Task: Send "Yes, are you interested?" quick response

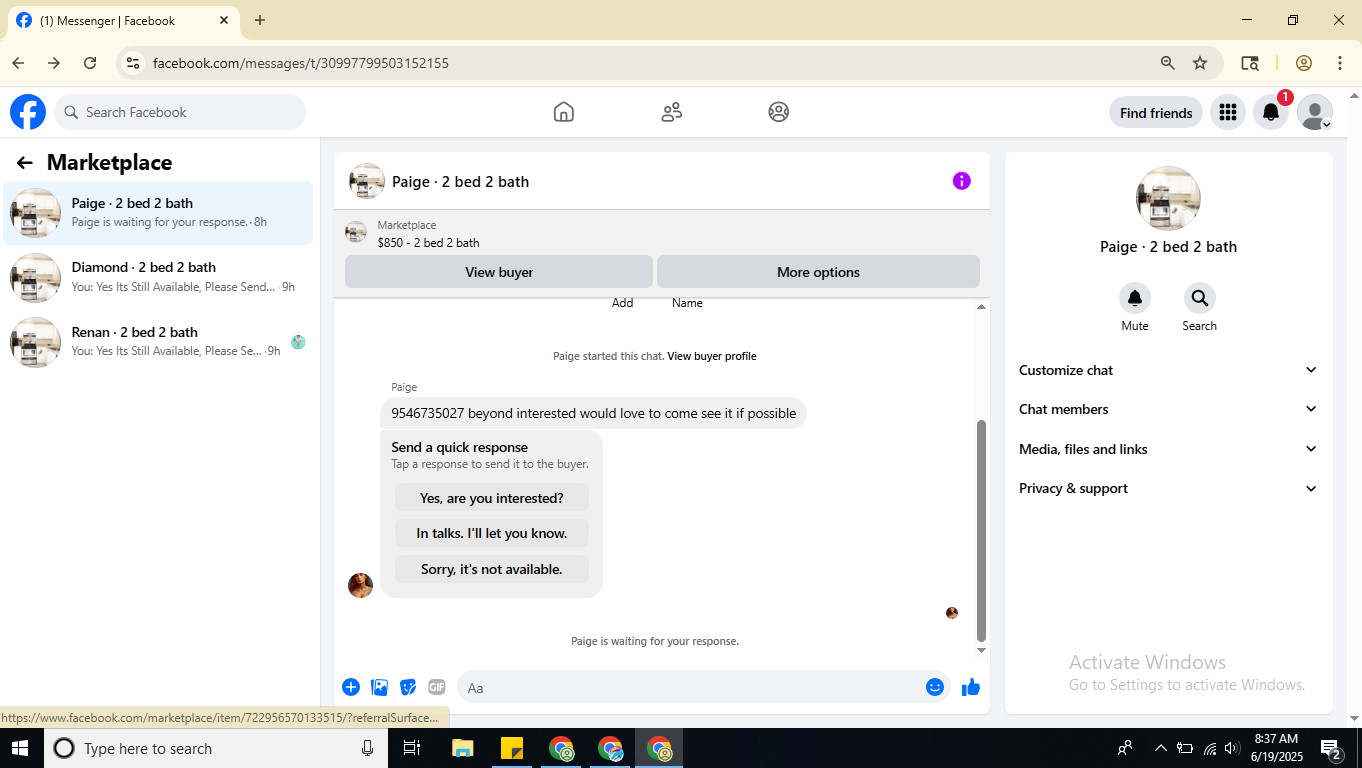Action: click(x=492, y=497)
